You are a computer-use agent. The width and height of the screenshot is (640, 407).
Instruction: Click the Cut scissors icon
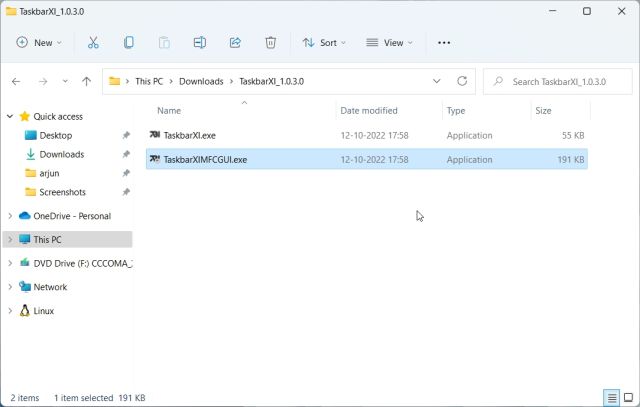pyautogui.click(x=93, y=43)
